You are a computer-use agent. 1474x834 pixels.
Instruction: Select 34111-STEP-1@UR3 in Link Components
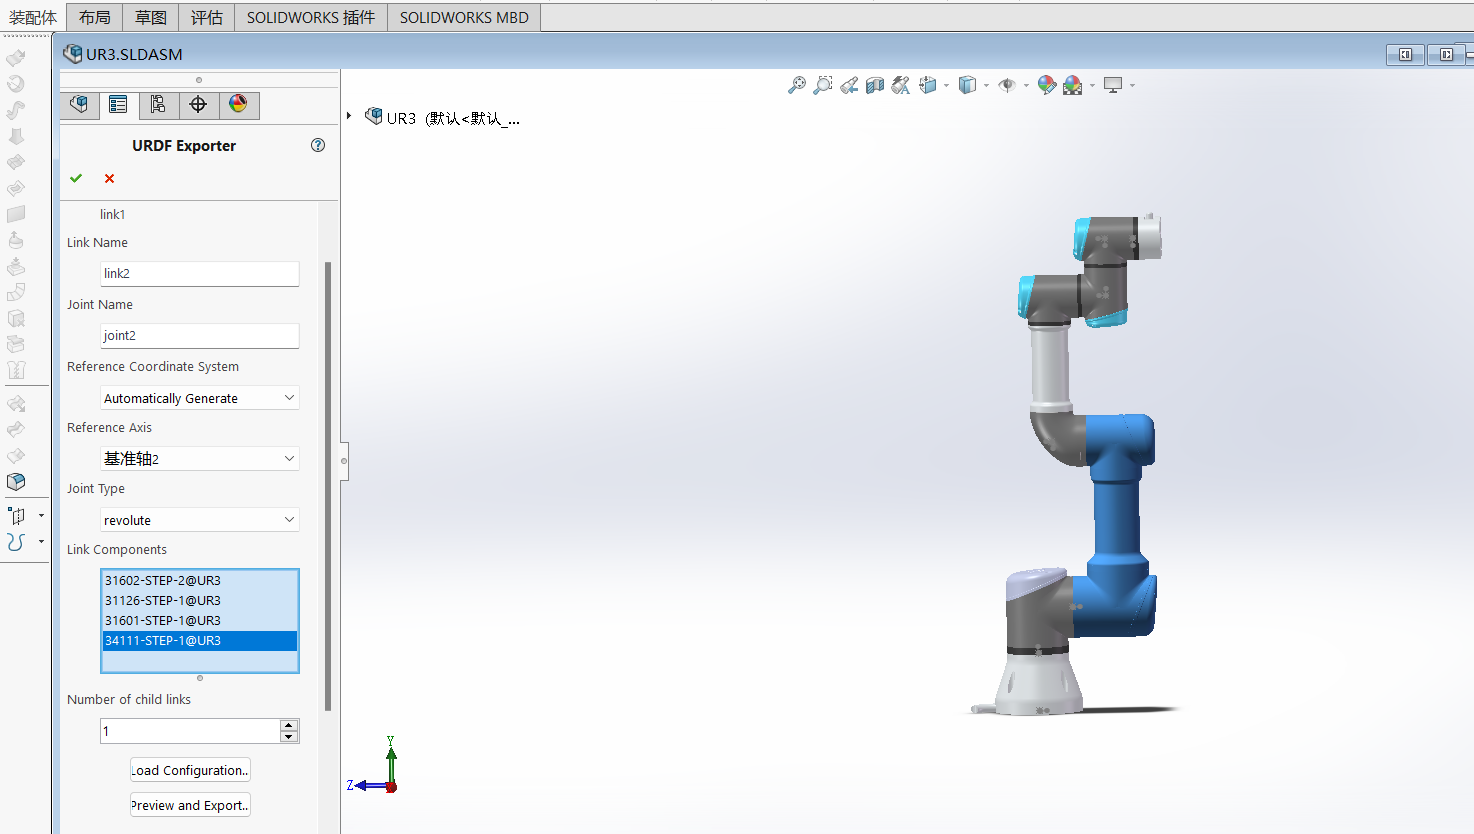click(200, 640)
